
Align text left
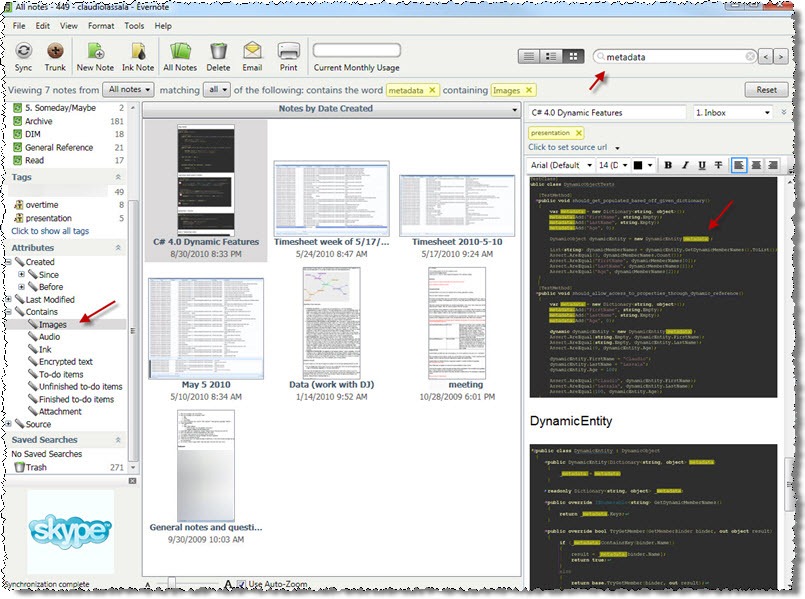point(739,165)
